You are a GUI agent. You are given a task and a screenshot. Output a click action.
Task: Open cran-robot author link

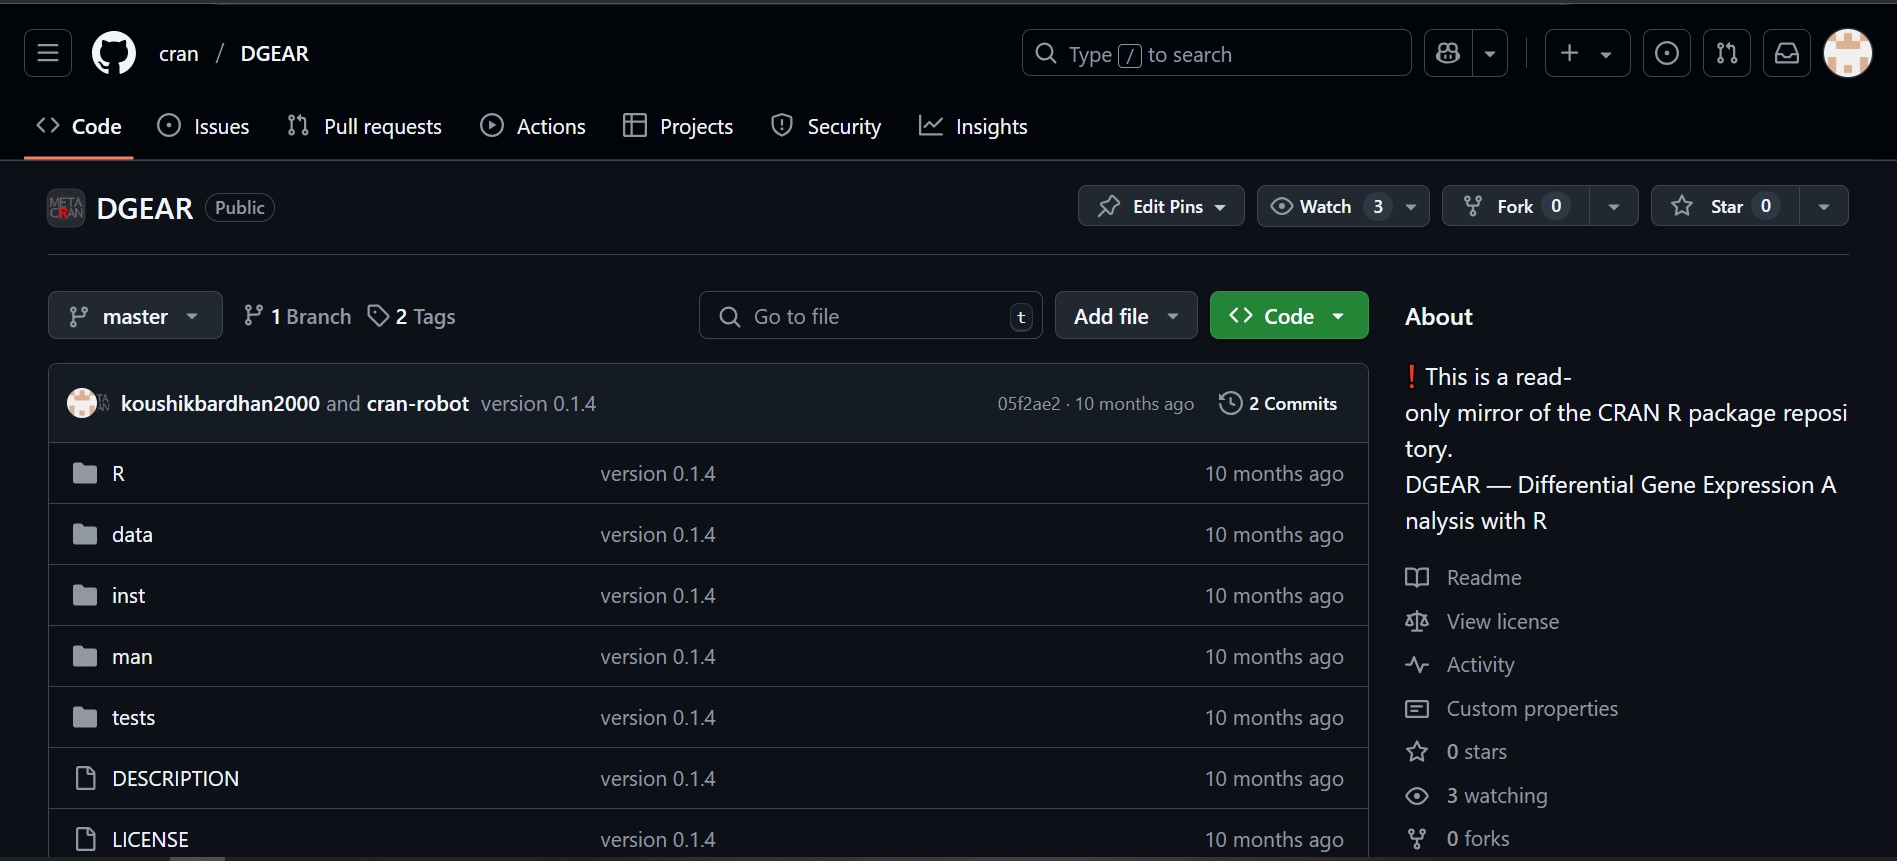tap(417, 403)
